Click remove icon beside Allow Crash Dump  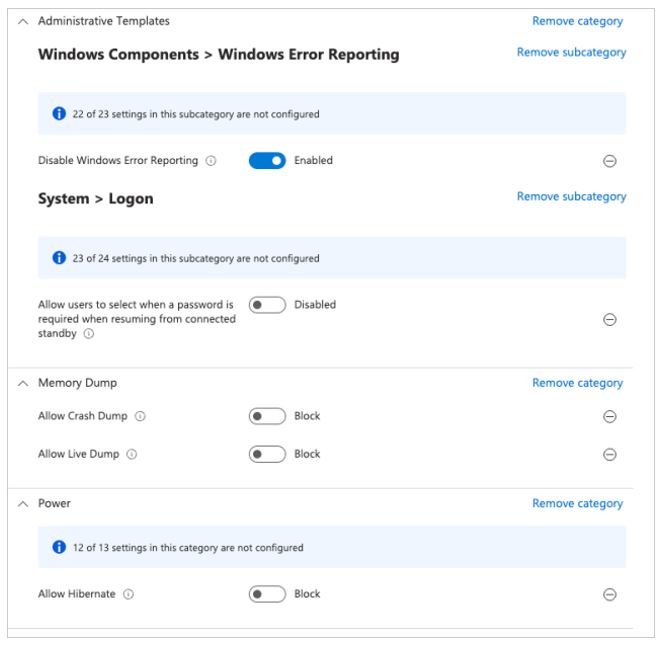[x=609, y=417]
